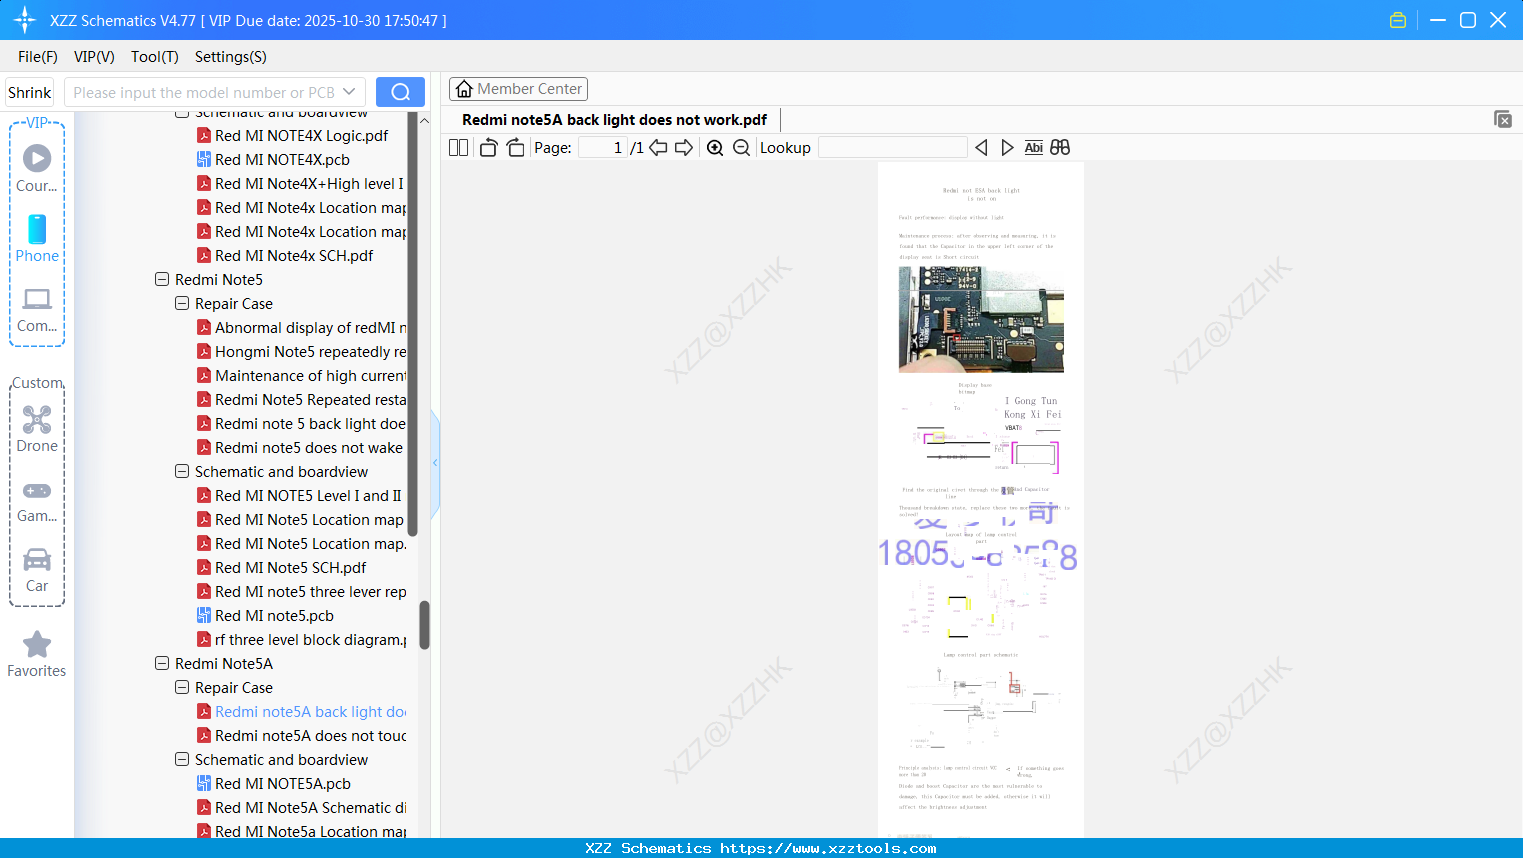Select the Computer category icon
Viewport: 1523px width, 858px height.
[x=37, y=309]
